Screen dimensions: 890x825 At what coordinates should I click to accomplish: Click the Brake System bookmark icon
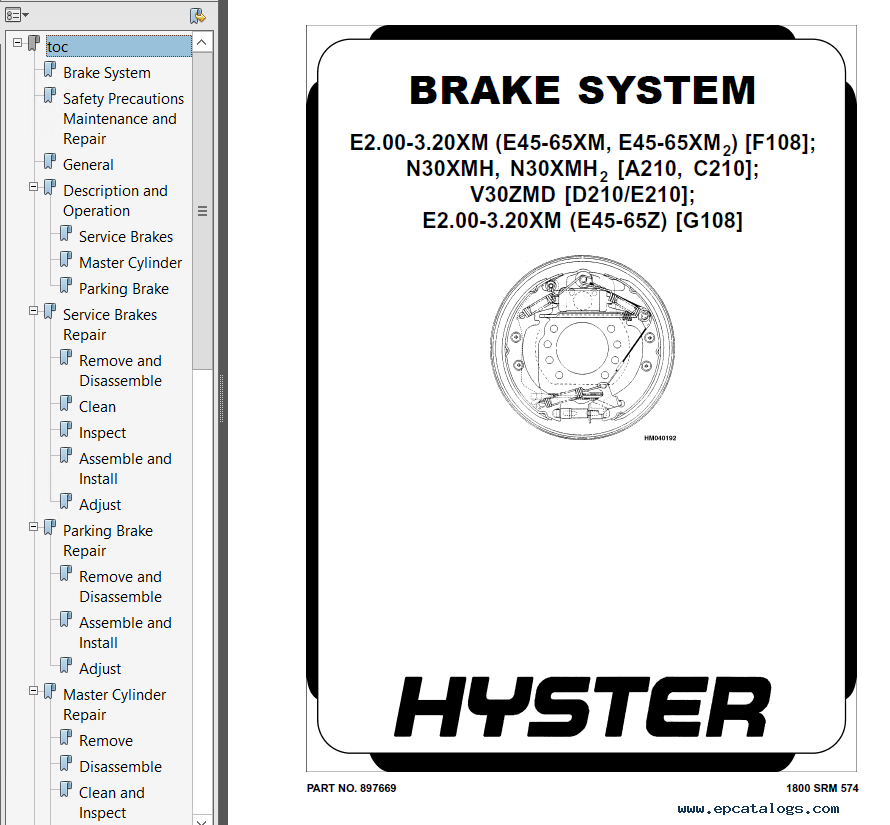(x=50, y=69)
